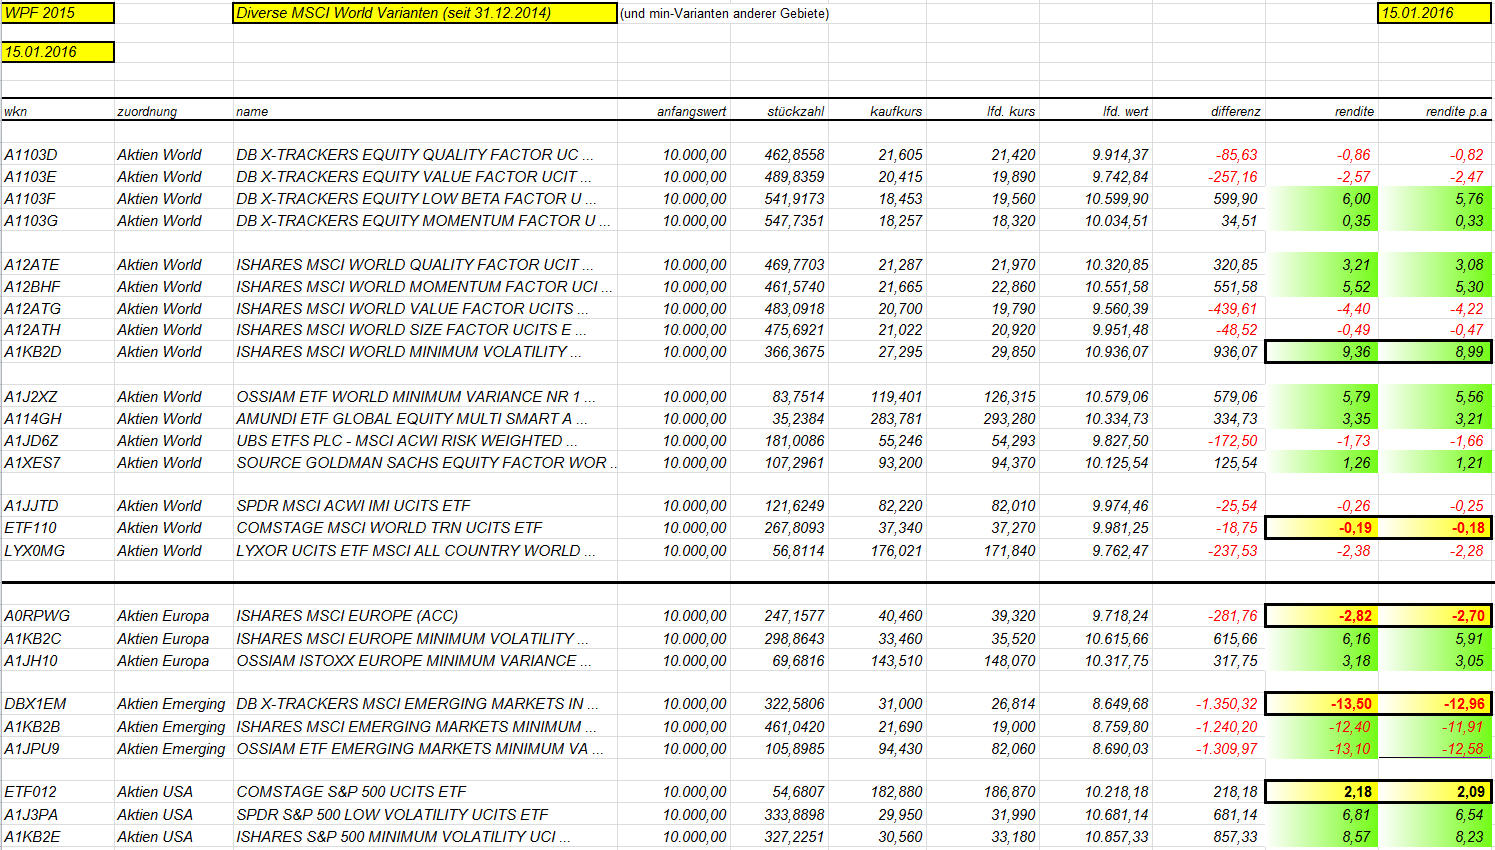
Task: Select the 'Aktien Emerging' cell for DBX1EM
Action: tap(172, 704)
